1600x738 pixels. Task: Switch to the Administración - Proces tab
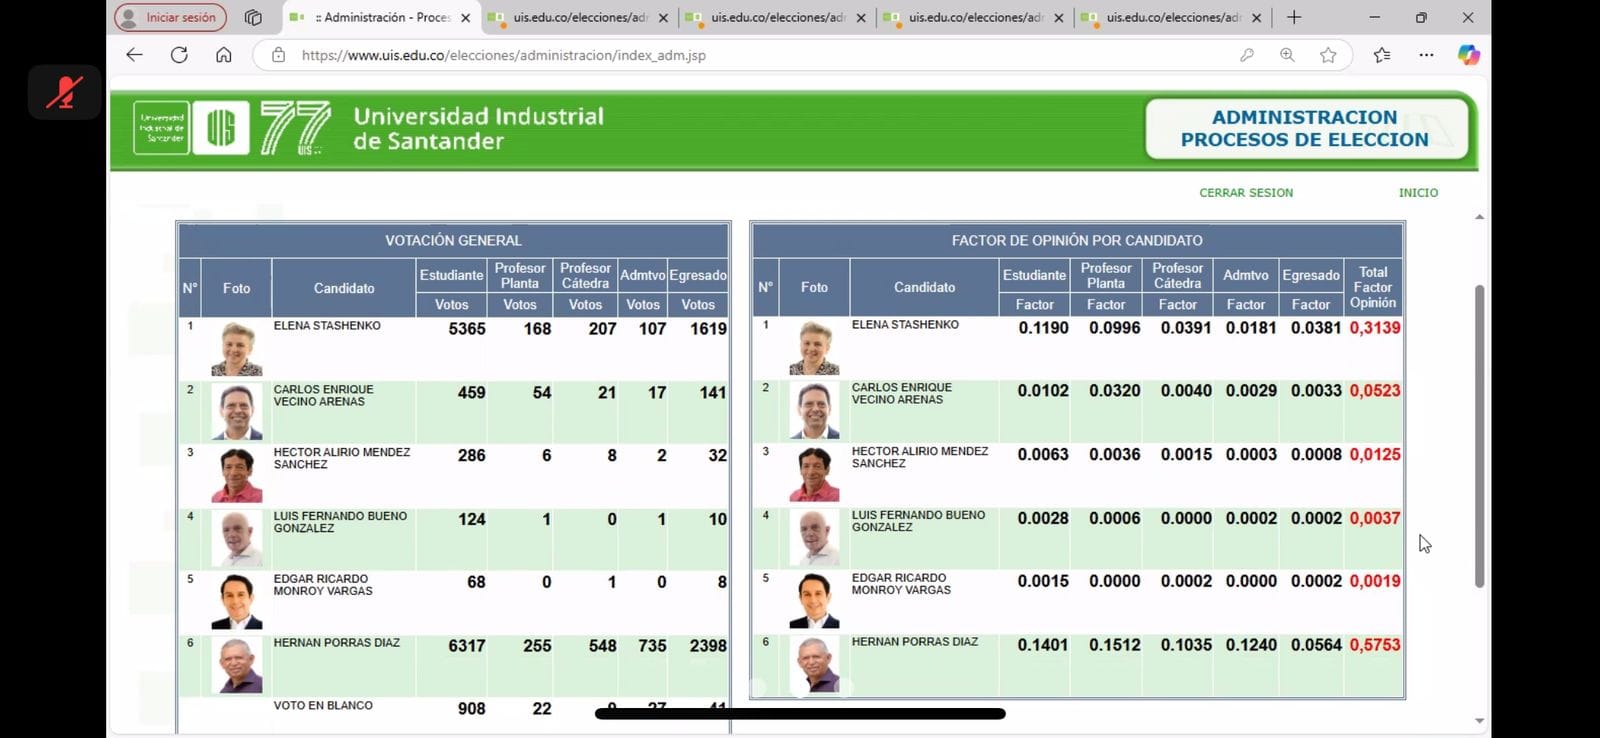tap(380, 17)
